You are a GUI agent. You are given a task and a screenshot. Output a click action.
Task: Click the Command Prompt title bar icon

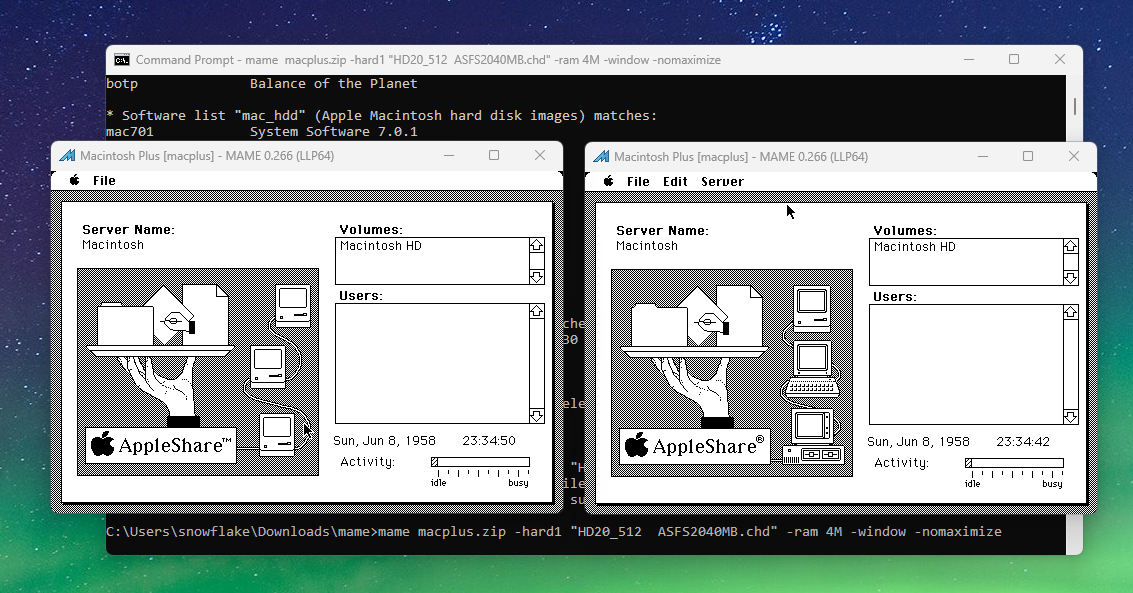pos(122,60)
